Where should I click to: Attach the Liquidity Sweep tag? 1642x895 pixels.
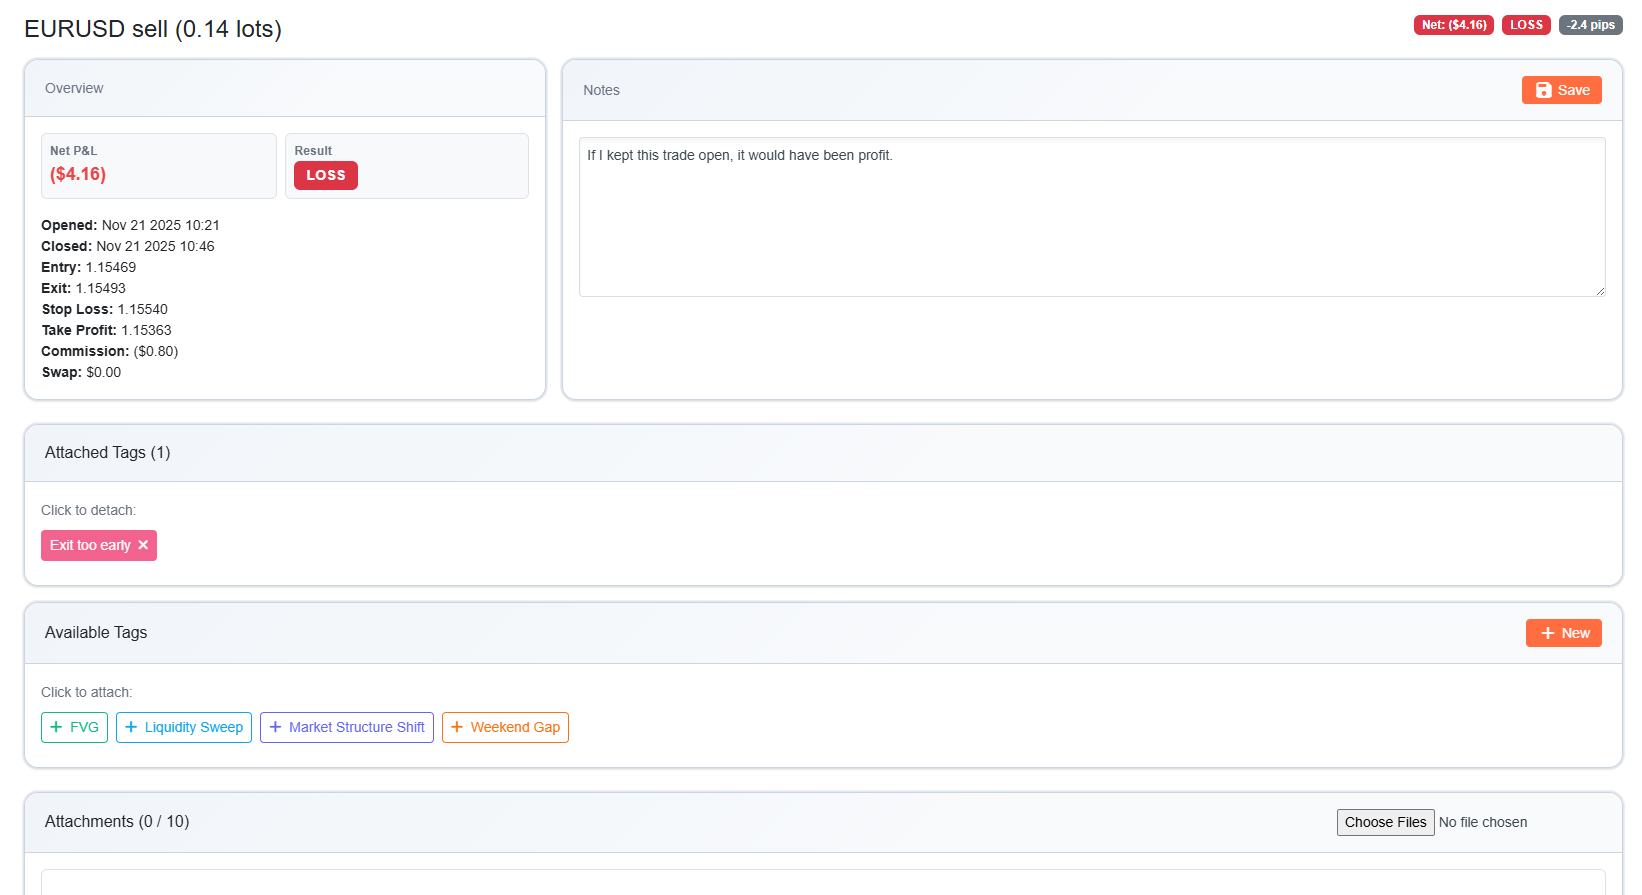coord(184,727)
